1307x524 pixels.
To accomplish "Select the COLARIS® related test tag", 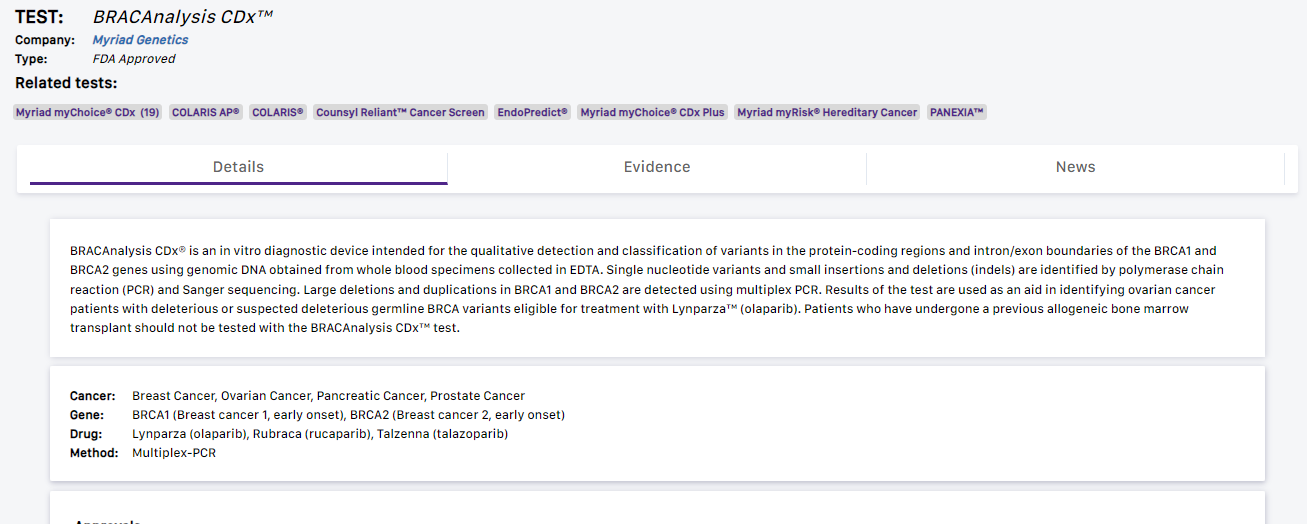I will [278, 112].
